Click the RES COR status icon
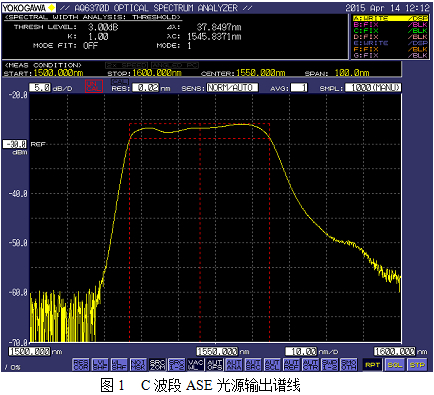 (x=81, y=365)
